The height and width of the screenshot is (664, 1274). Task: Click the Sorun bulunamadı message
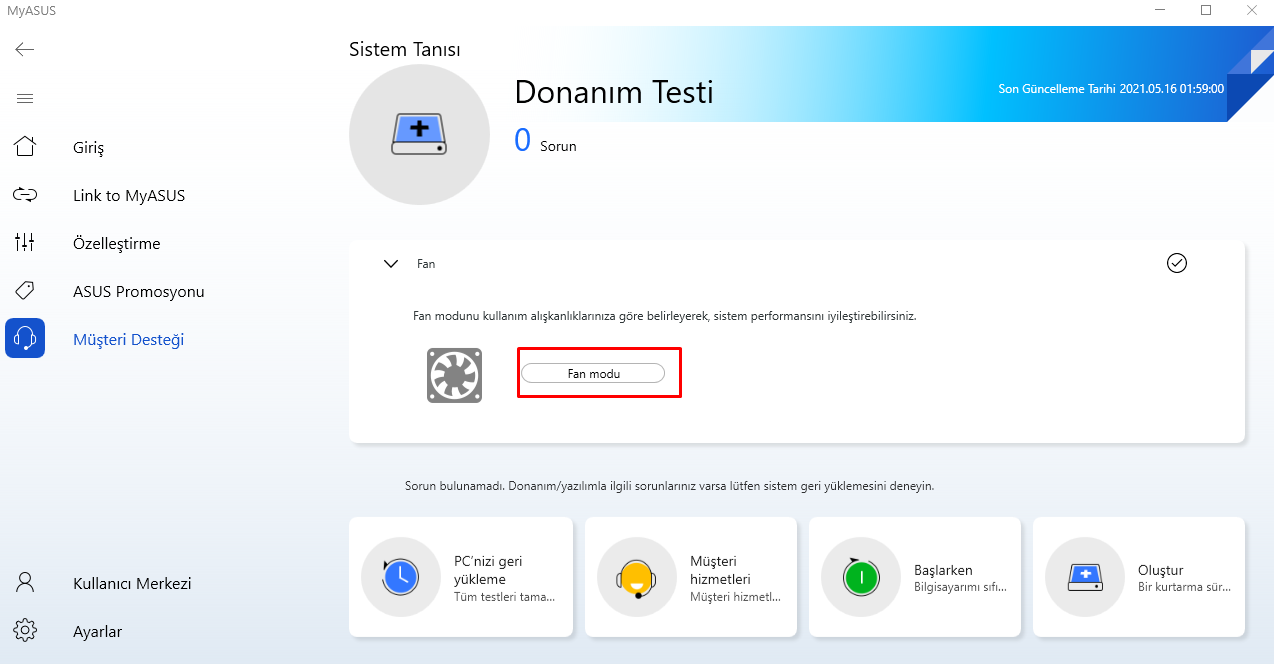669,486
